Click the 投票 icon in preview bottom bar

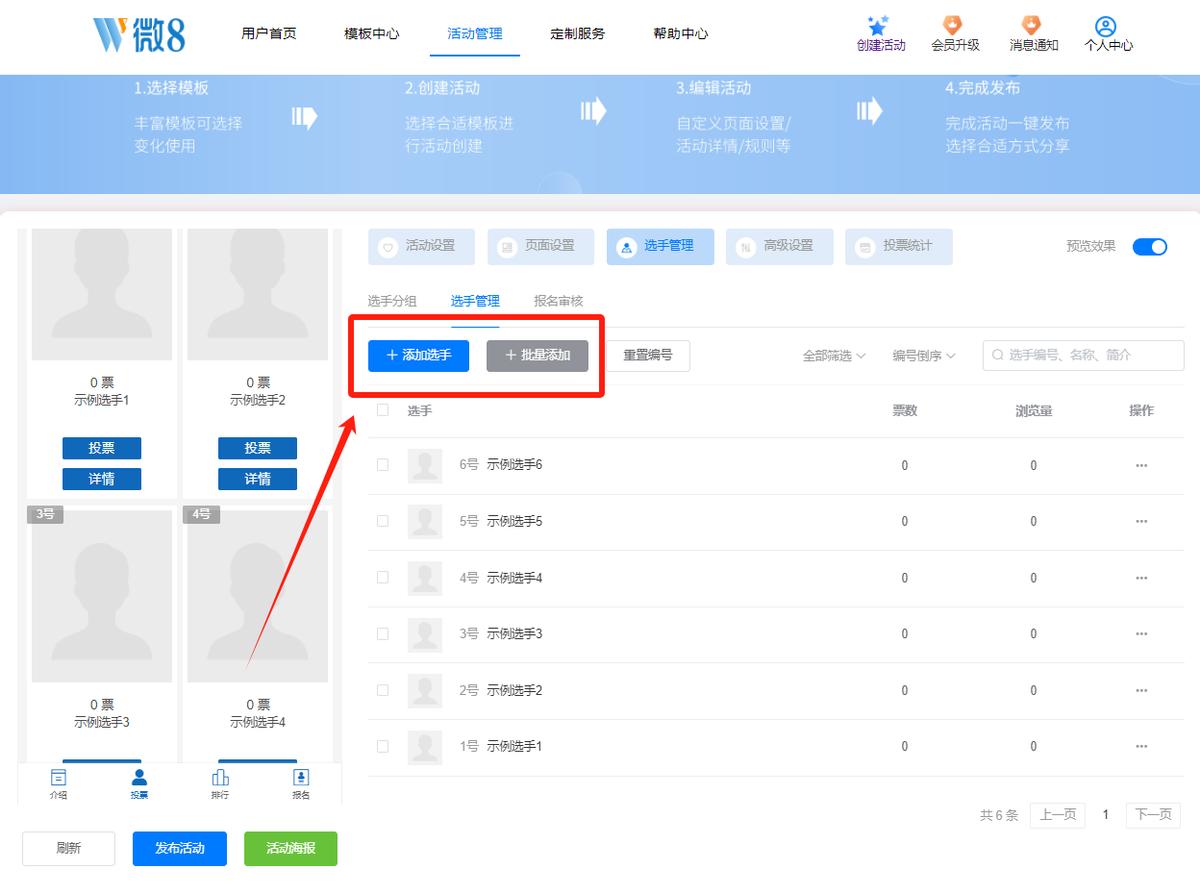click(139, 778)
